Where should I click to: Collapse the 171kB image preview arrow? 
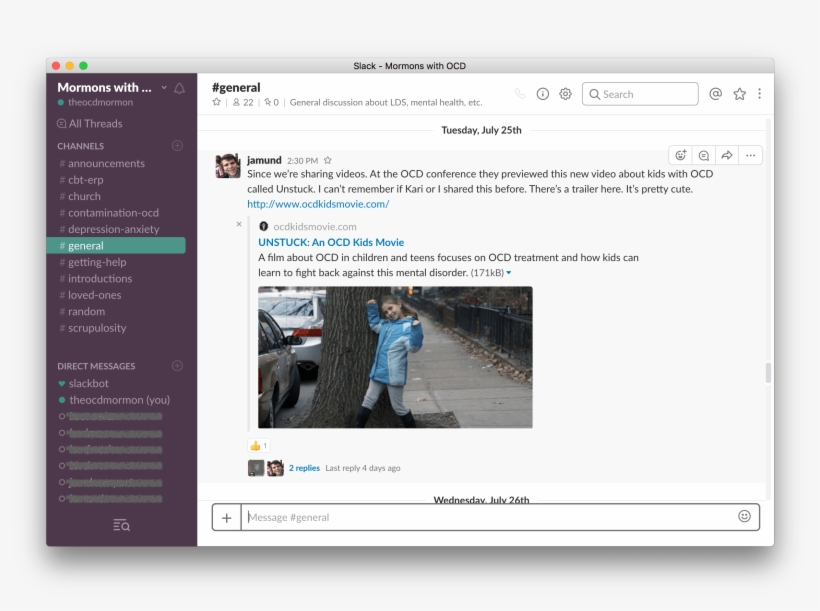pyautogui.click(x=509, y=273)
